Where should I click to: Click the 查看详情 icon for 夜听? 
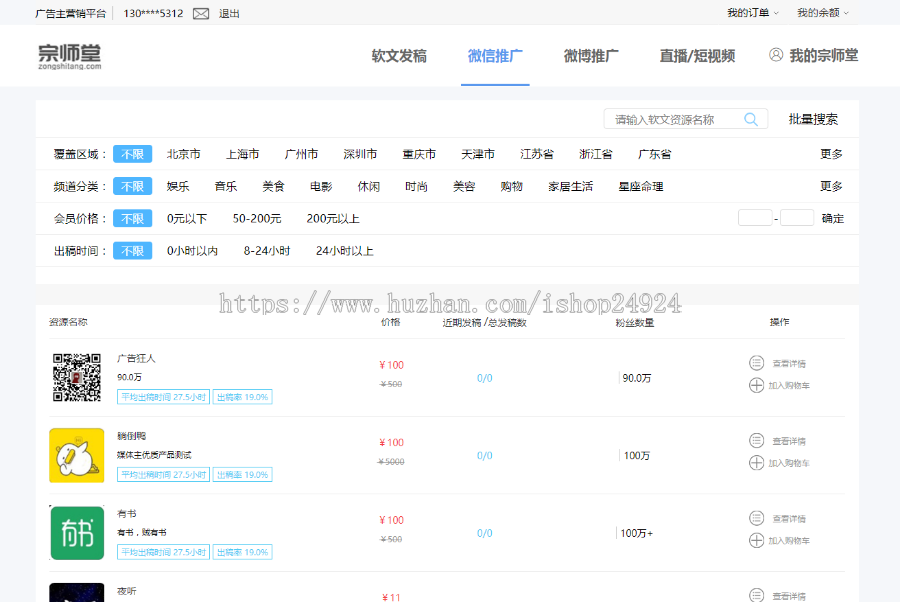click(x=756, y=594)
